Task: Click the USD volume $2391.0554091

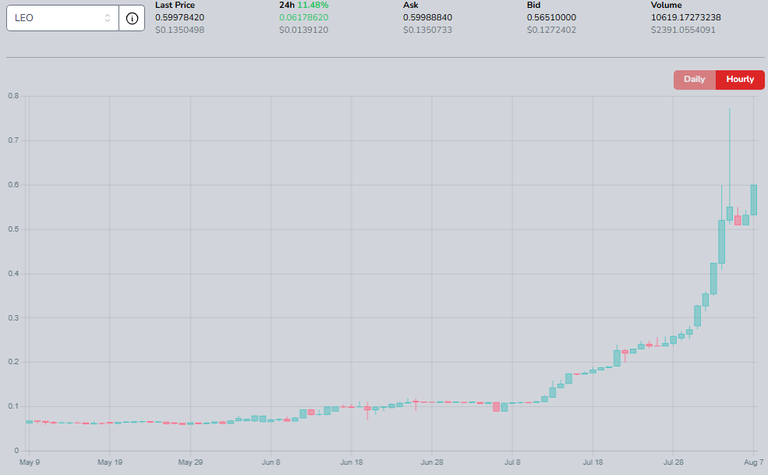Action: tap(683, 30)
